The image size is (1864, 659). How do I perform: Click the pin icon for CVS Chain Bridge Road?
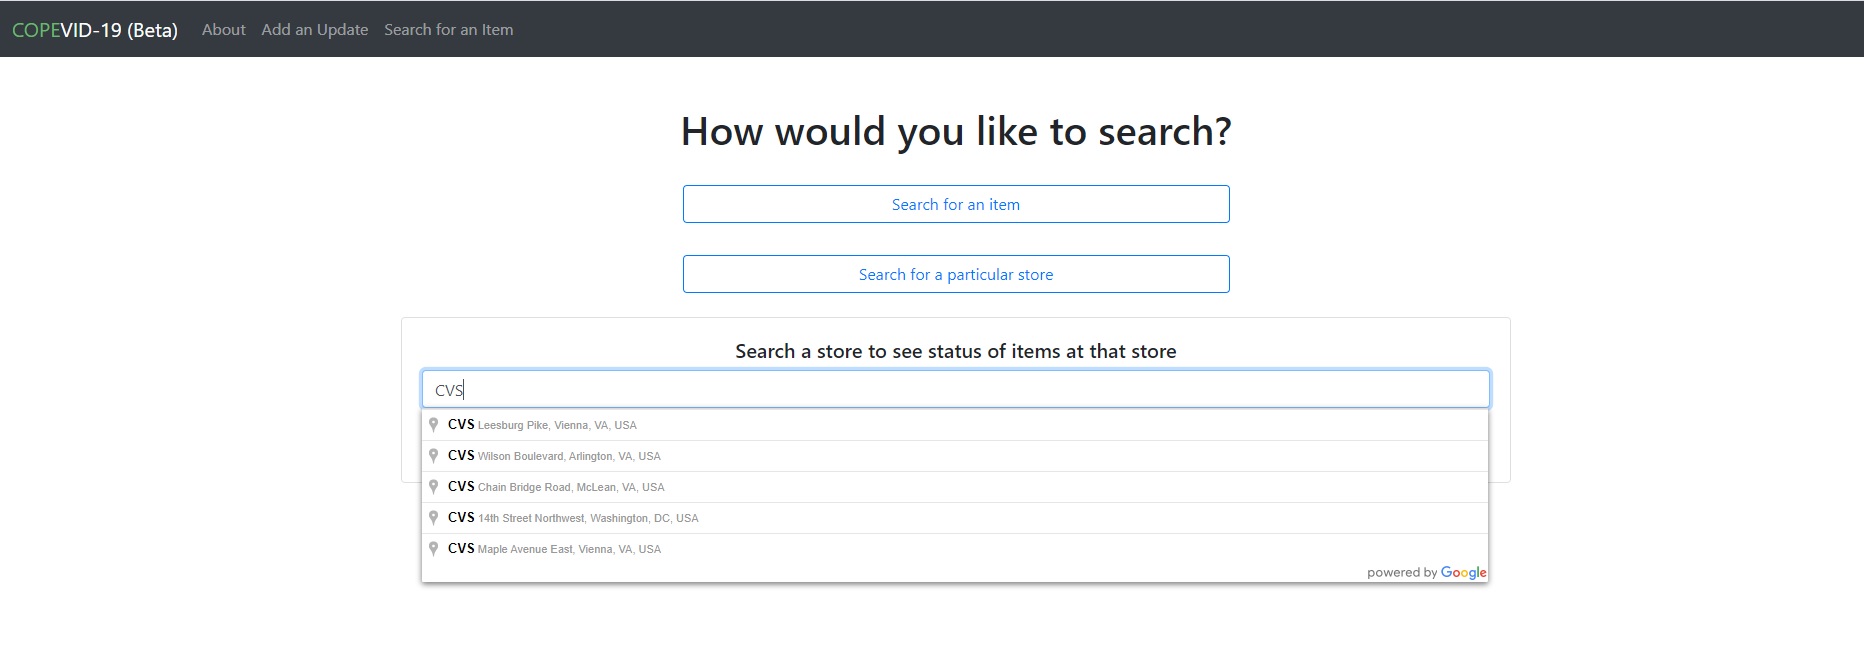coord(433,486)
